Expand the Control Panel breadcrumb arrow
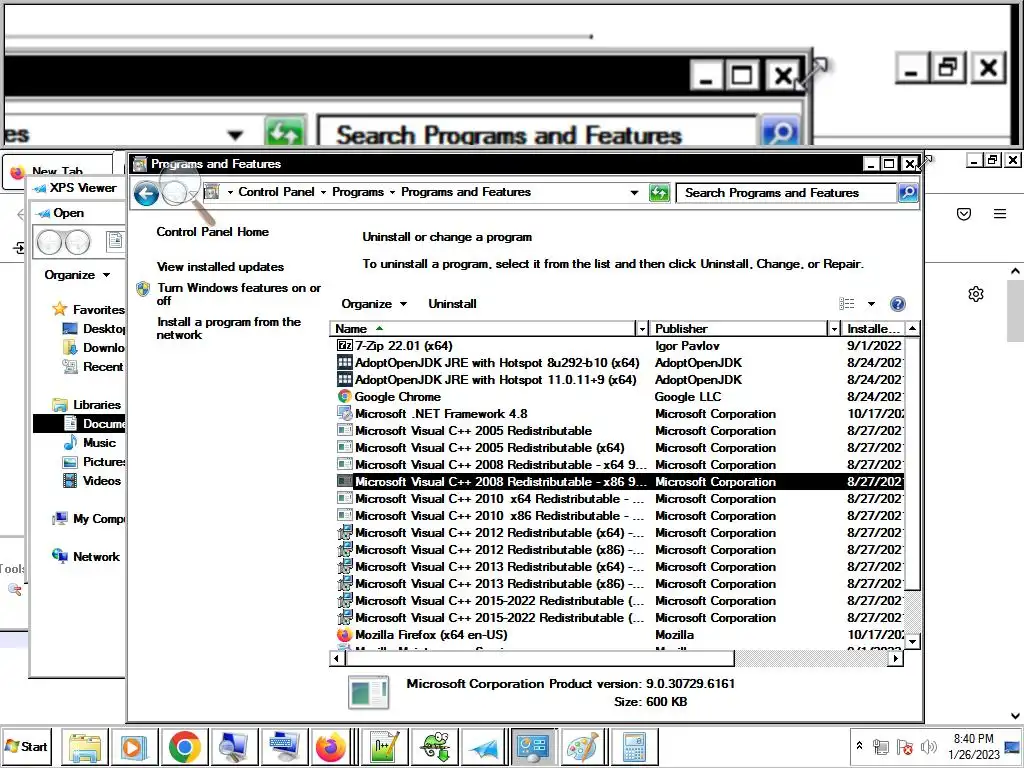This screenshot has width=1024, height=768. (323, 192)
